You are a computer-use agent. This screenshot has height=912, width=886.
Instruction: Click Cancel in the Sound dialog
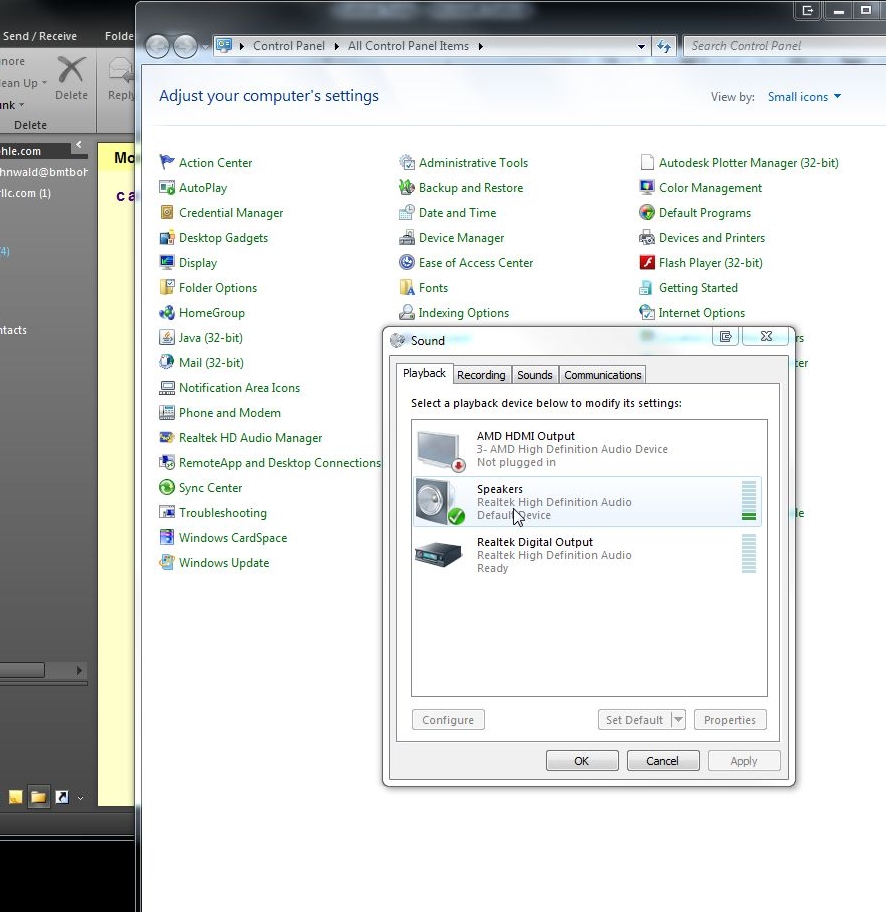coord(663,761)
